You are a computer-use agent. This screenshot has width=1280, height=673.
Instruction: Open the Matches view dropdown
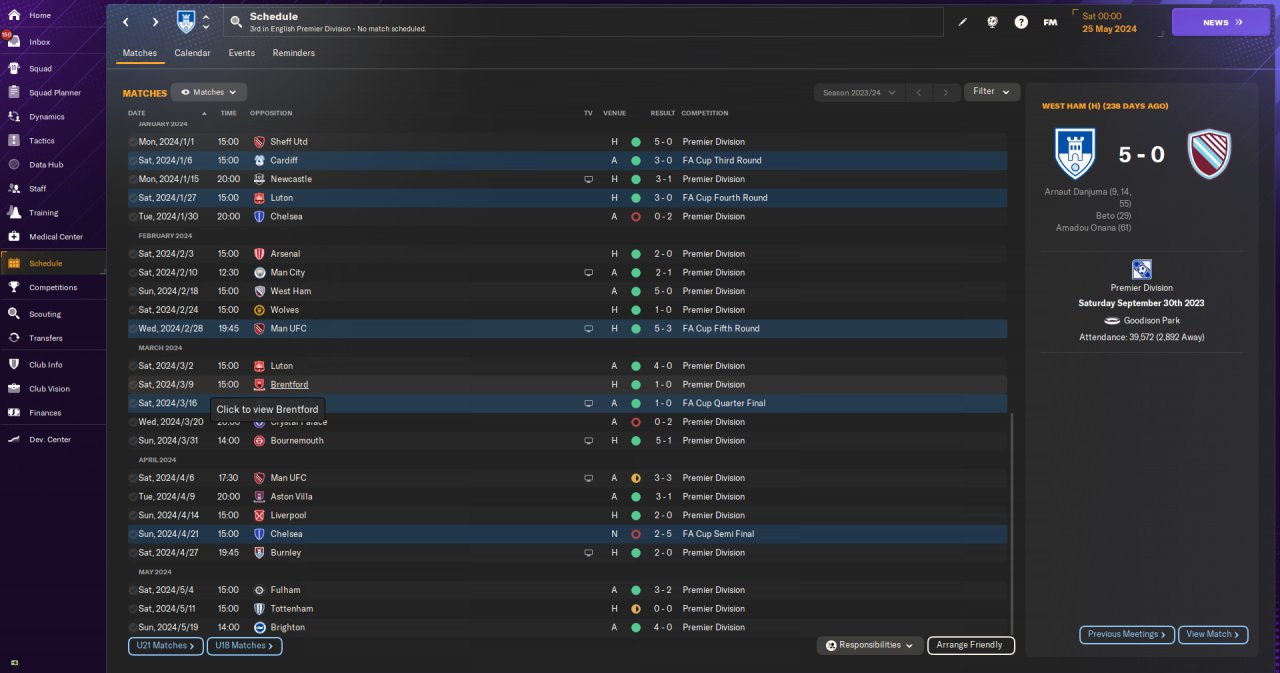point(209,92)
